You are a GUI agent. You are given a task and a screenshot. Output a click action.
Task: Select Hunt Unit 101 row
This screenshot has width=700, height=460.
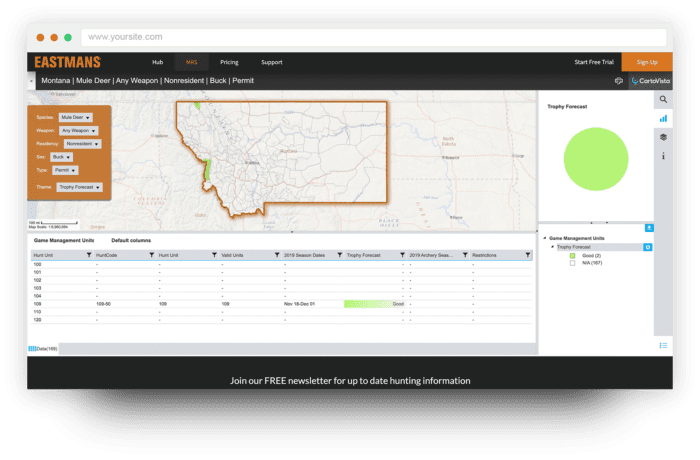282,272
